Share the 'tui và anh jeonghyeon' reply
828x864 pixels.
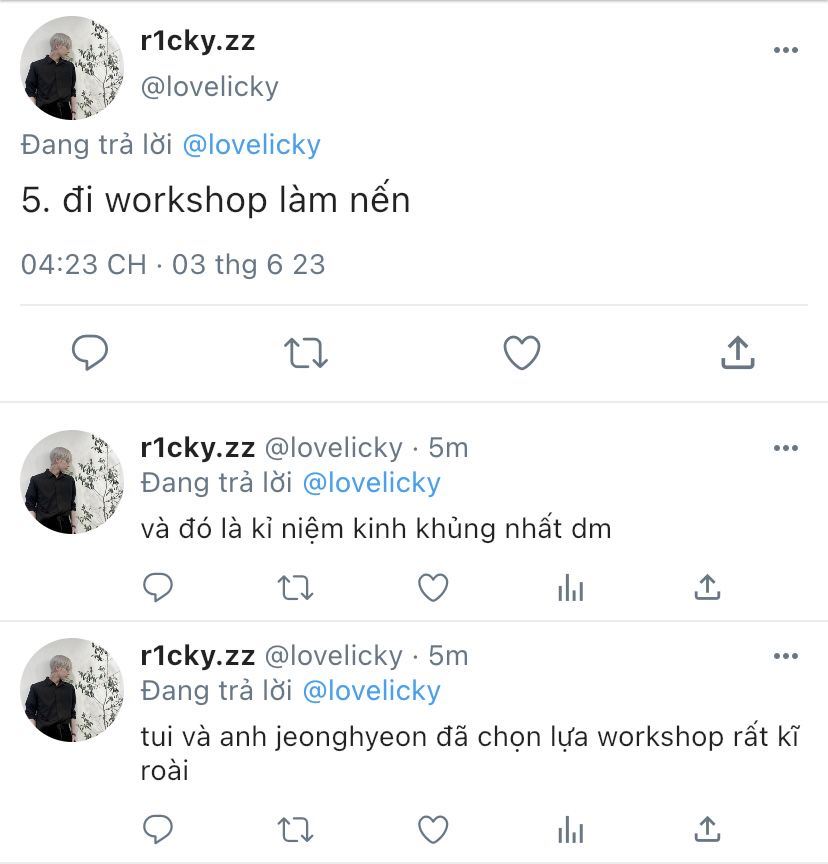tap(707, 829)
